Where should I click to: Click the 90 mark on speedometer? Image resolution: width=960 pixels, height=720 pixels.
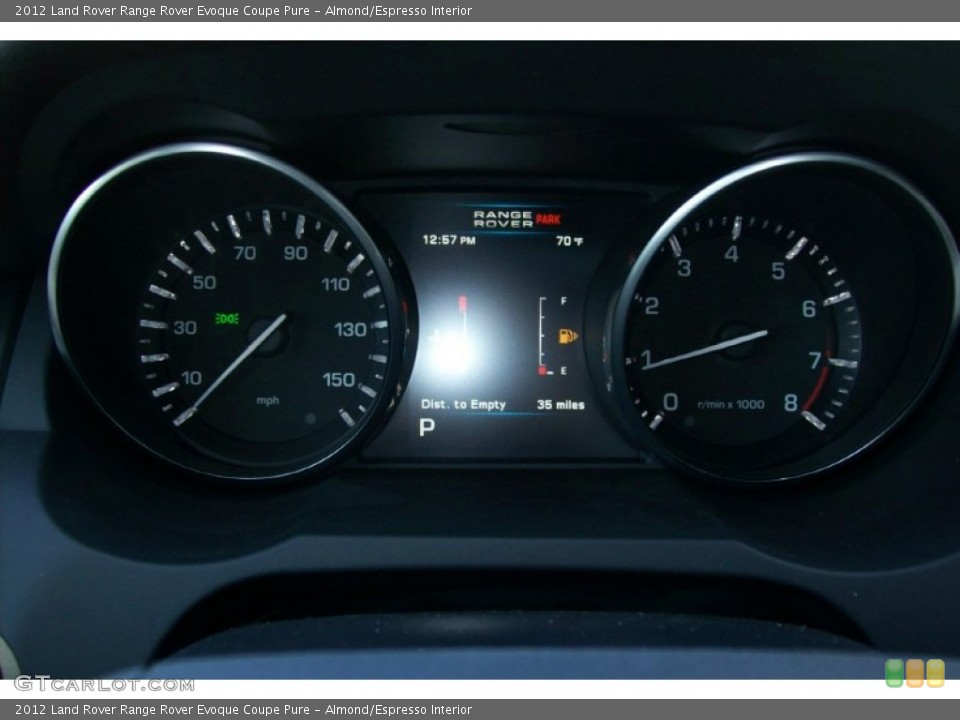(x=295, y=253)
